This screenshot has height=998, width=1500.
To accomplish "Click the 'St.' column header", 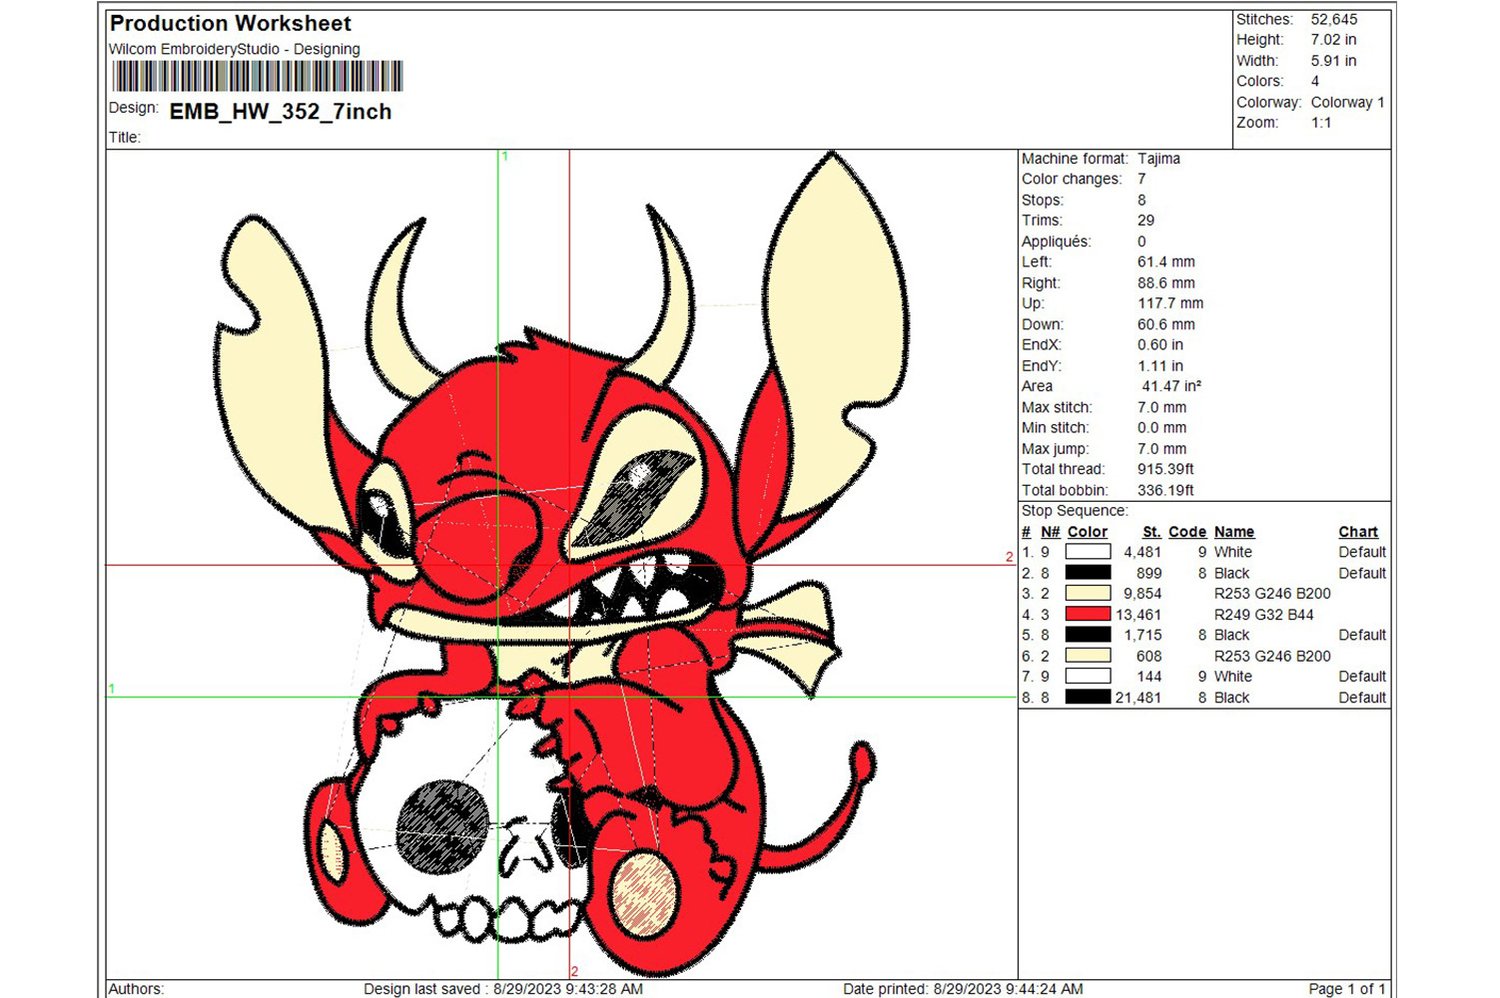I will [x=1152, y=532].
